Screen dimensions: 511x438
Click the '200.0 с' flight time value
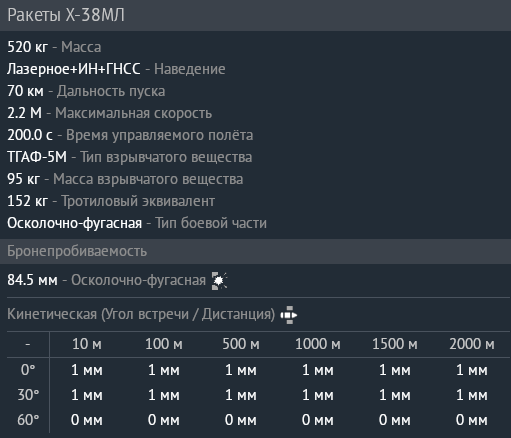(30, 135)
